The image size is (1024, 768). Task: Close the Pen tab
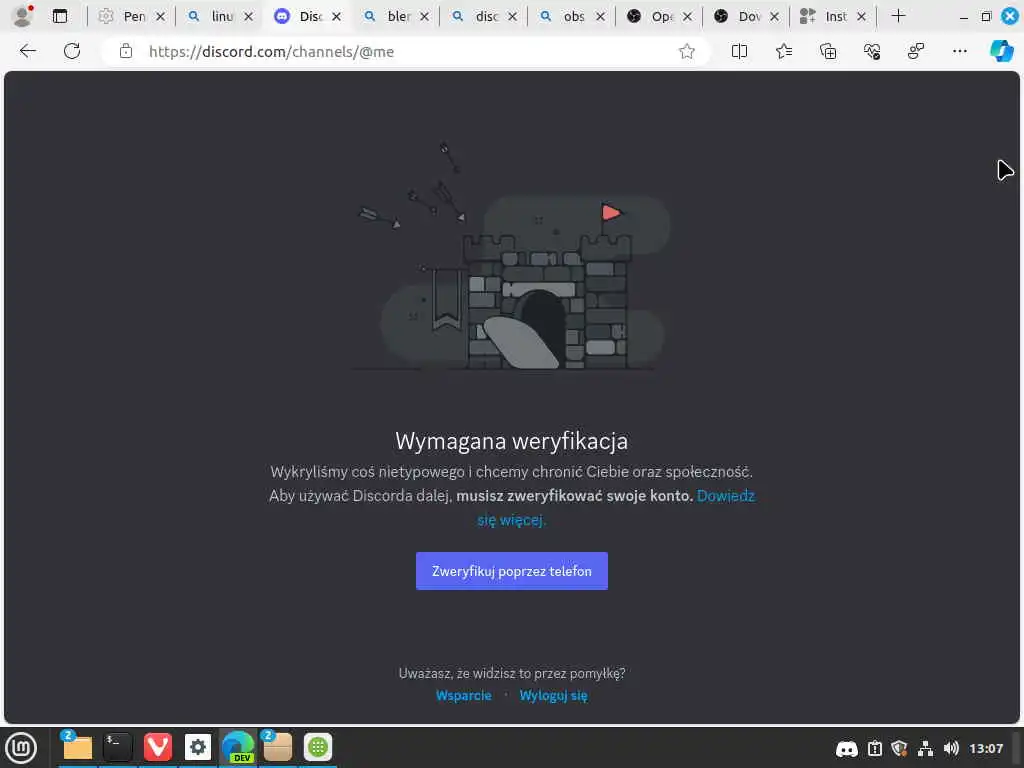pos(161,17)
